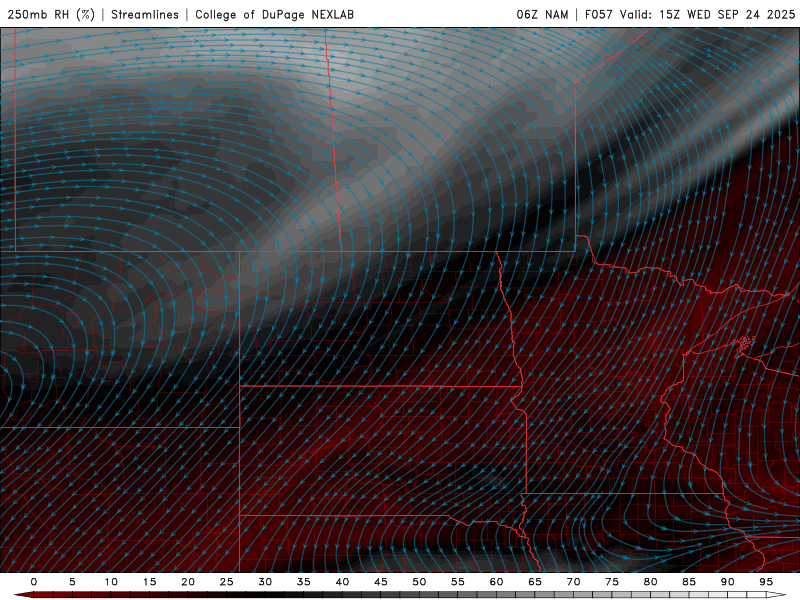This screenshot has height=600, width=800.
Task: Click the '30' label on the color scale
Action: (x=265, y=582)
